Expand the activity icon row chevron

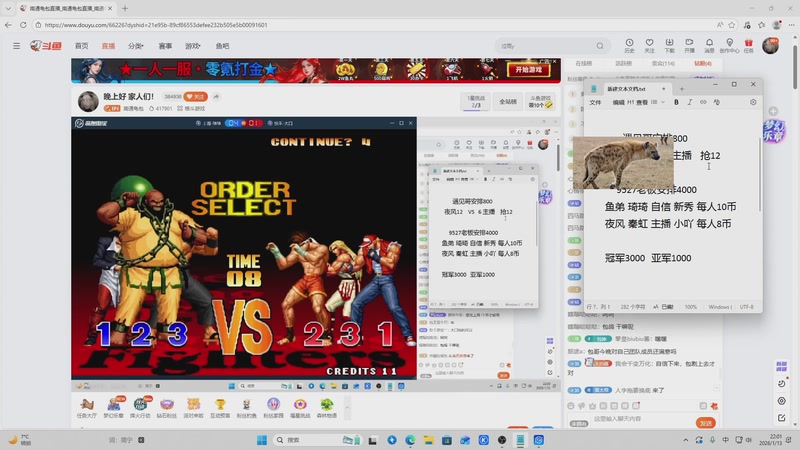347,408
